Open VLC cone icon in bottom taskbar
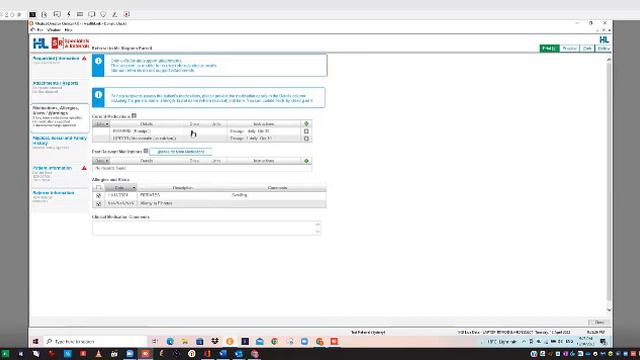640x360 pixels. pyautogui.click(x=98, y=354)
